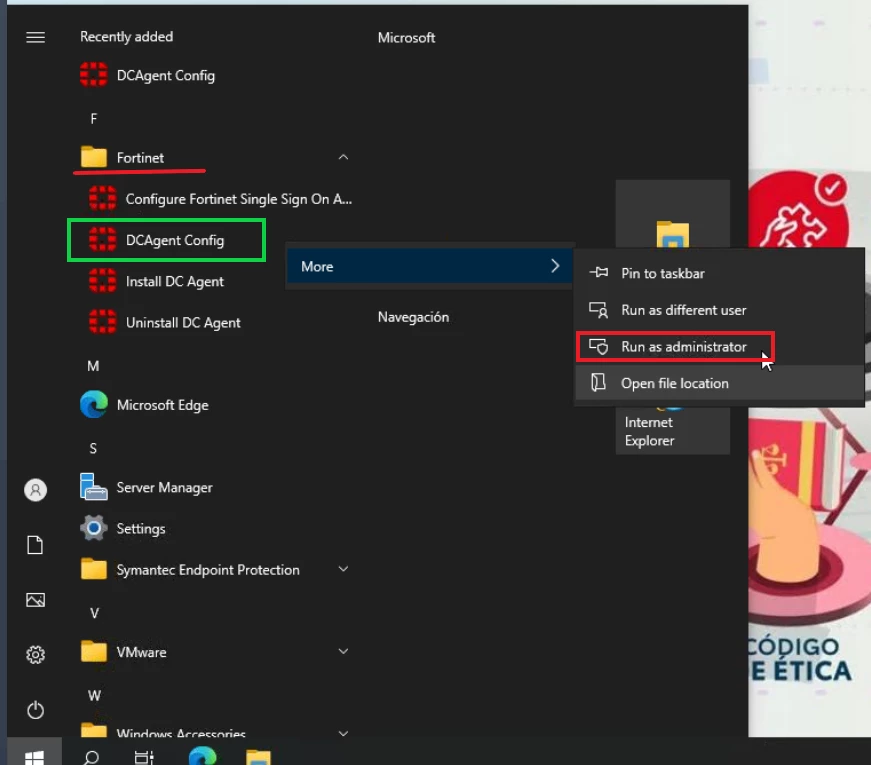871x765 pixels.
Task: Click the Recently added heading
Action: [127, 37]
